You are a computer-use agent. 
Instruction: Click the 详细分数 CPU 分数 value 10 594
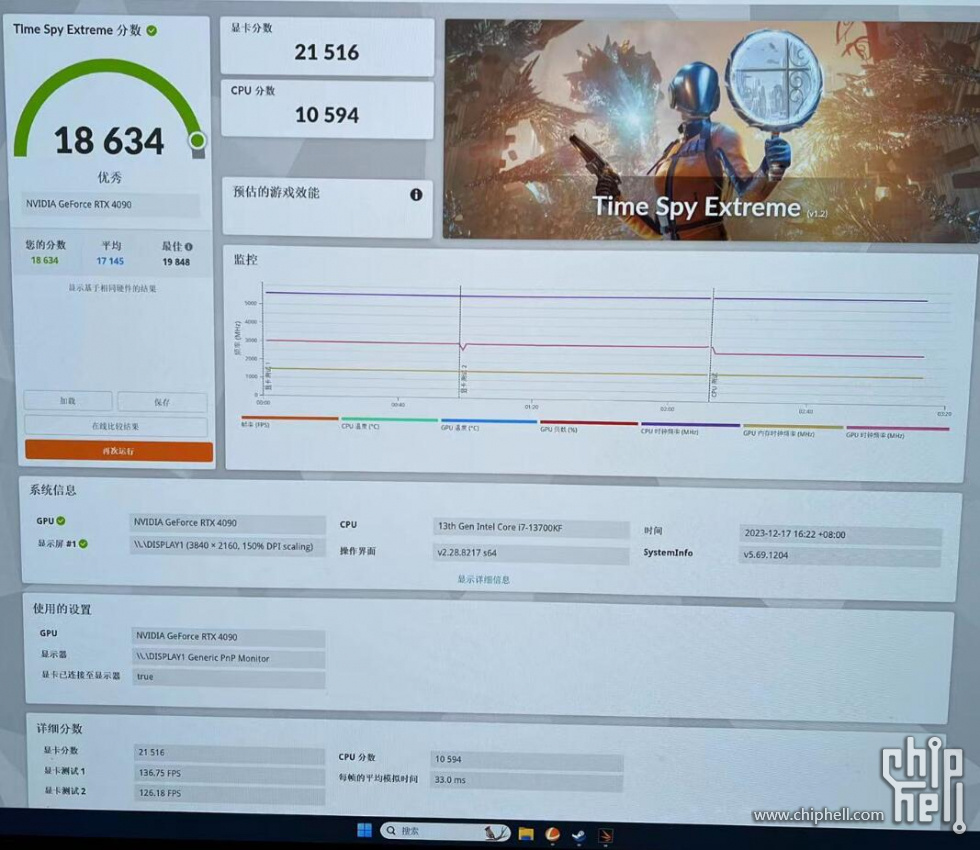526,759
